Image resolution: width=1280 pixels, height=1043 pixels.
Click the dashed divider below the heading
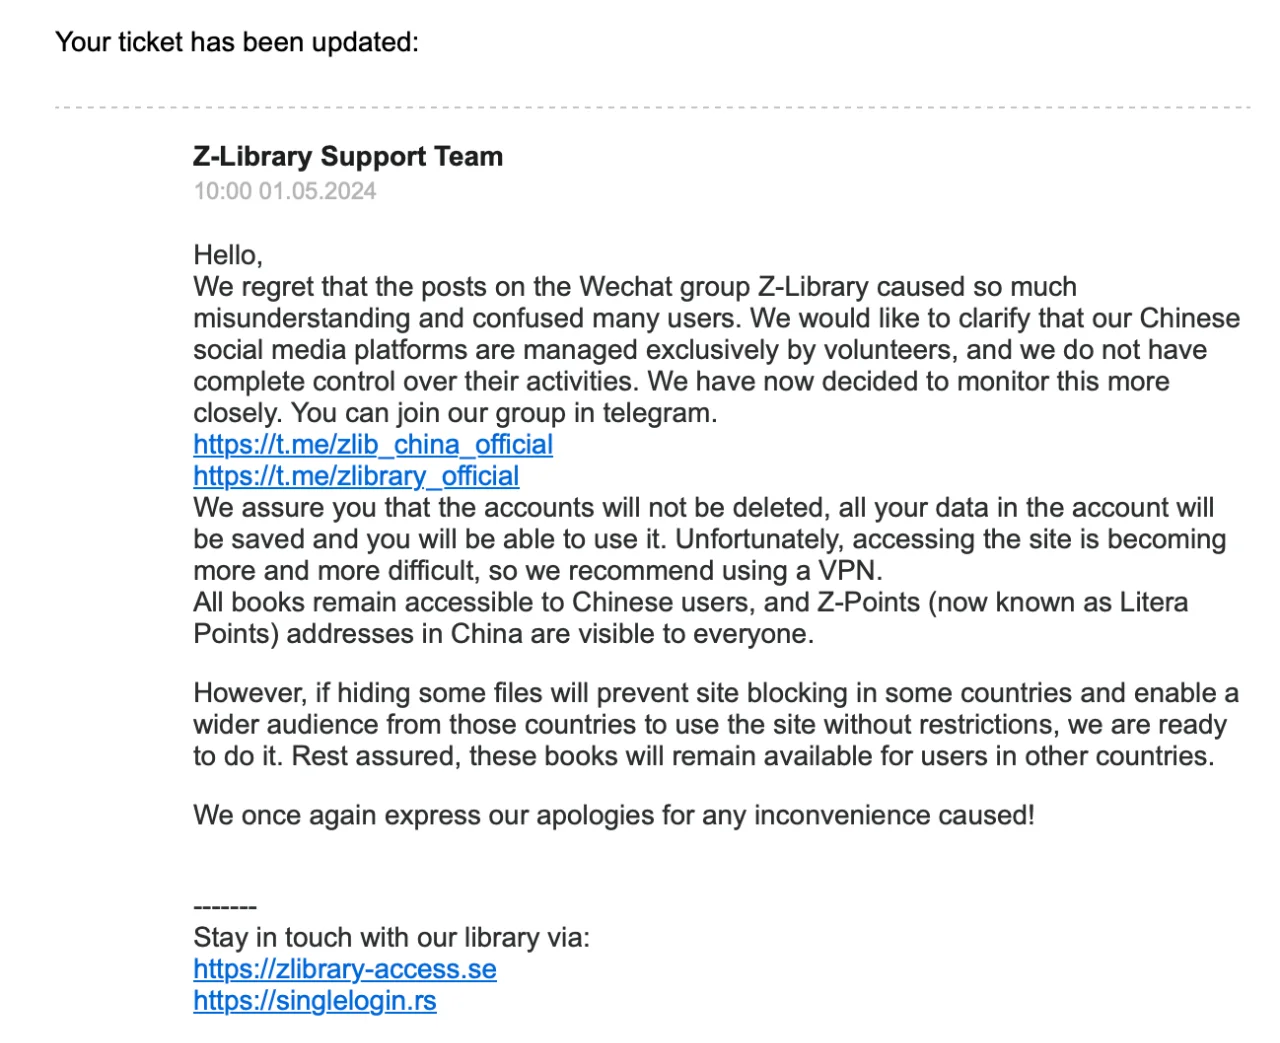[652, 107]
